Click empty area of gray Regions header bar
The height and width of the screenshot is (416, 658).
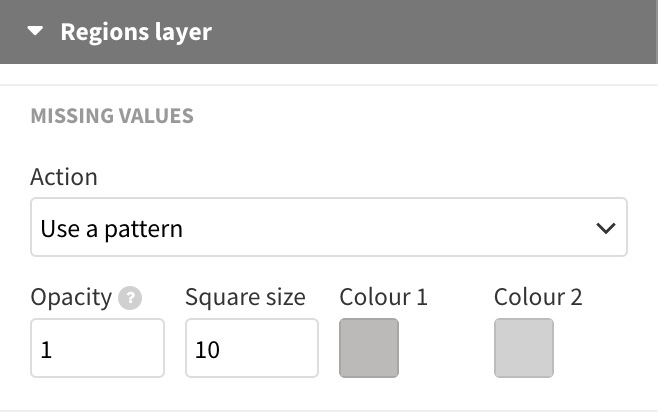coord(432,32)
